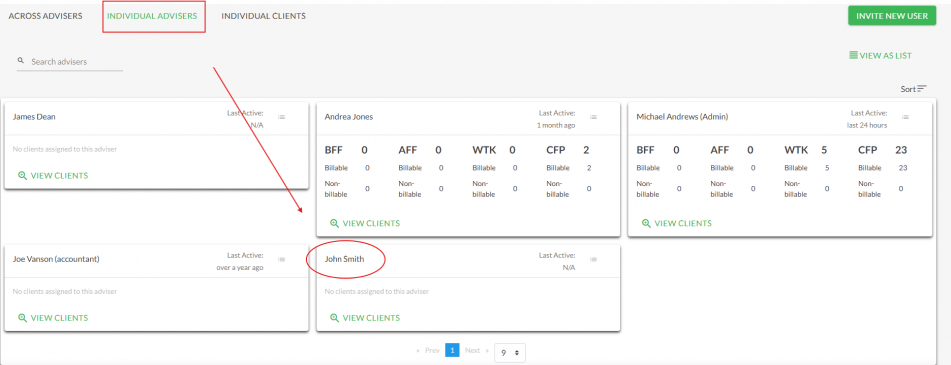Image resolution: width=951 pixels, height=365 pixels.
Task: Select the Individual Advisers tab
Action: coord(152,16)
